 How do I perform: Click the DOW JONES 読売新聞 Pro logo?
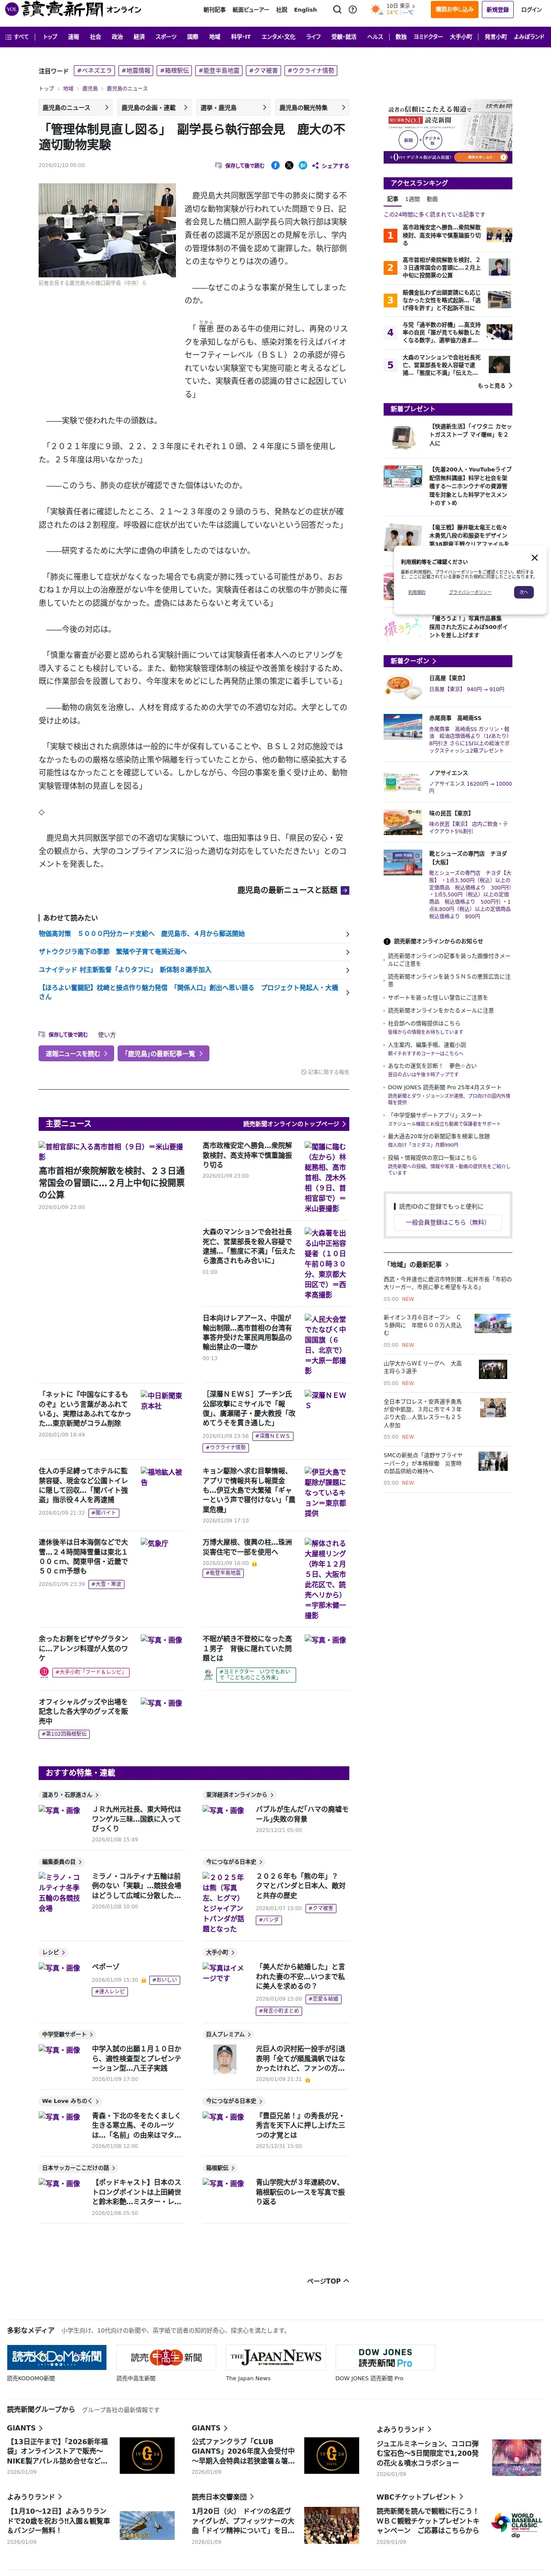(385, 2357)
